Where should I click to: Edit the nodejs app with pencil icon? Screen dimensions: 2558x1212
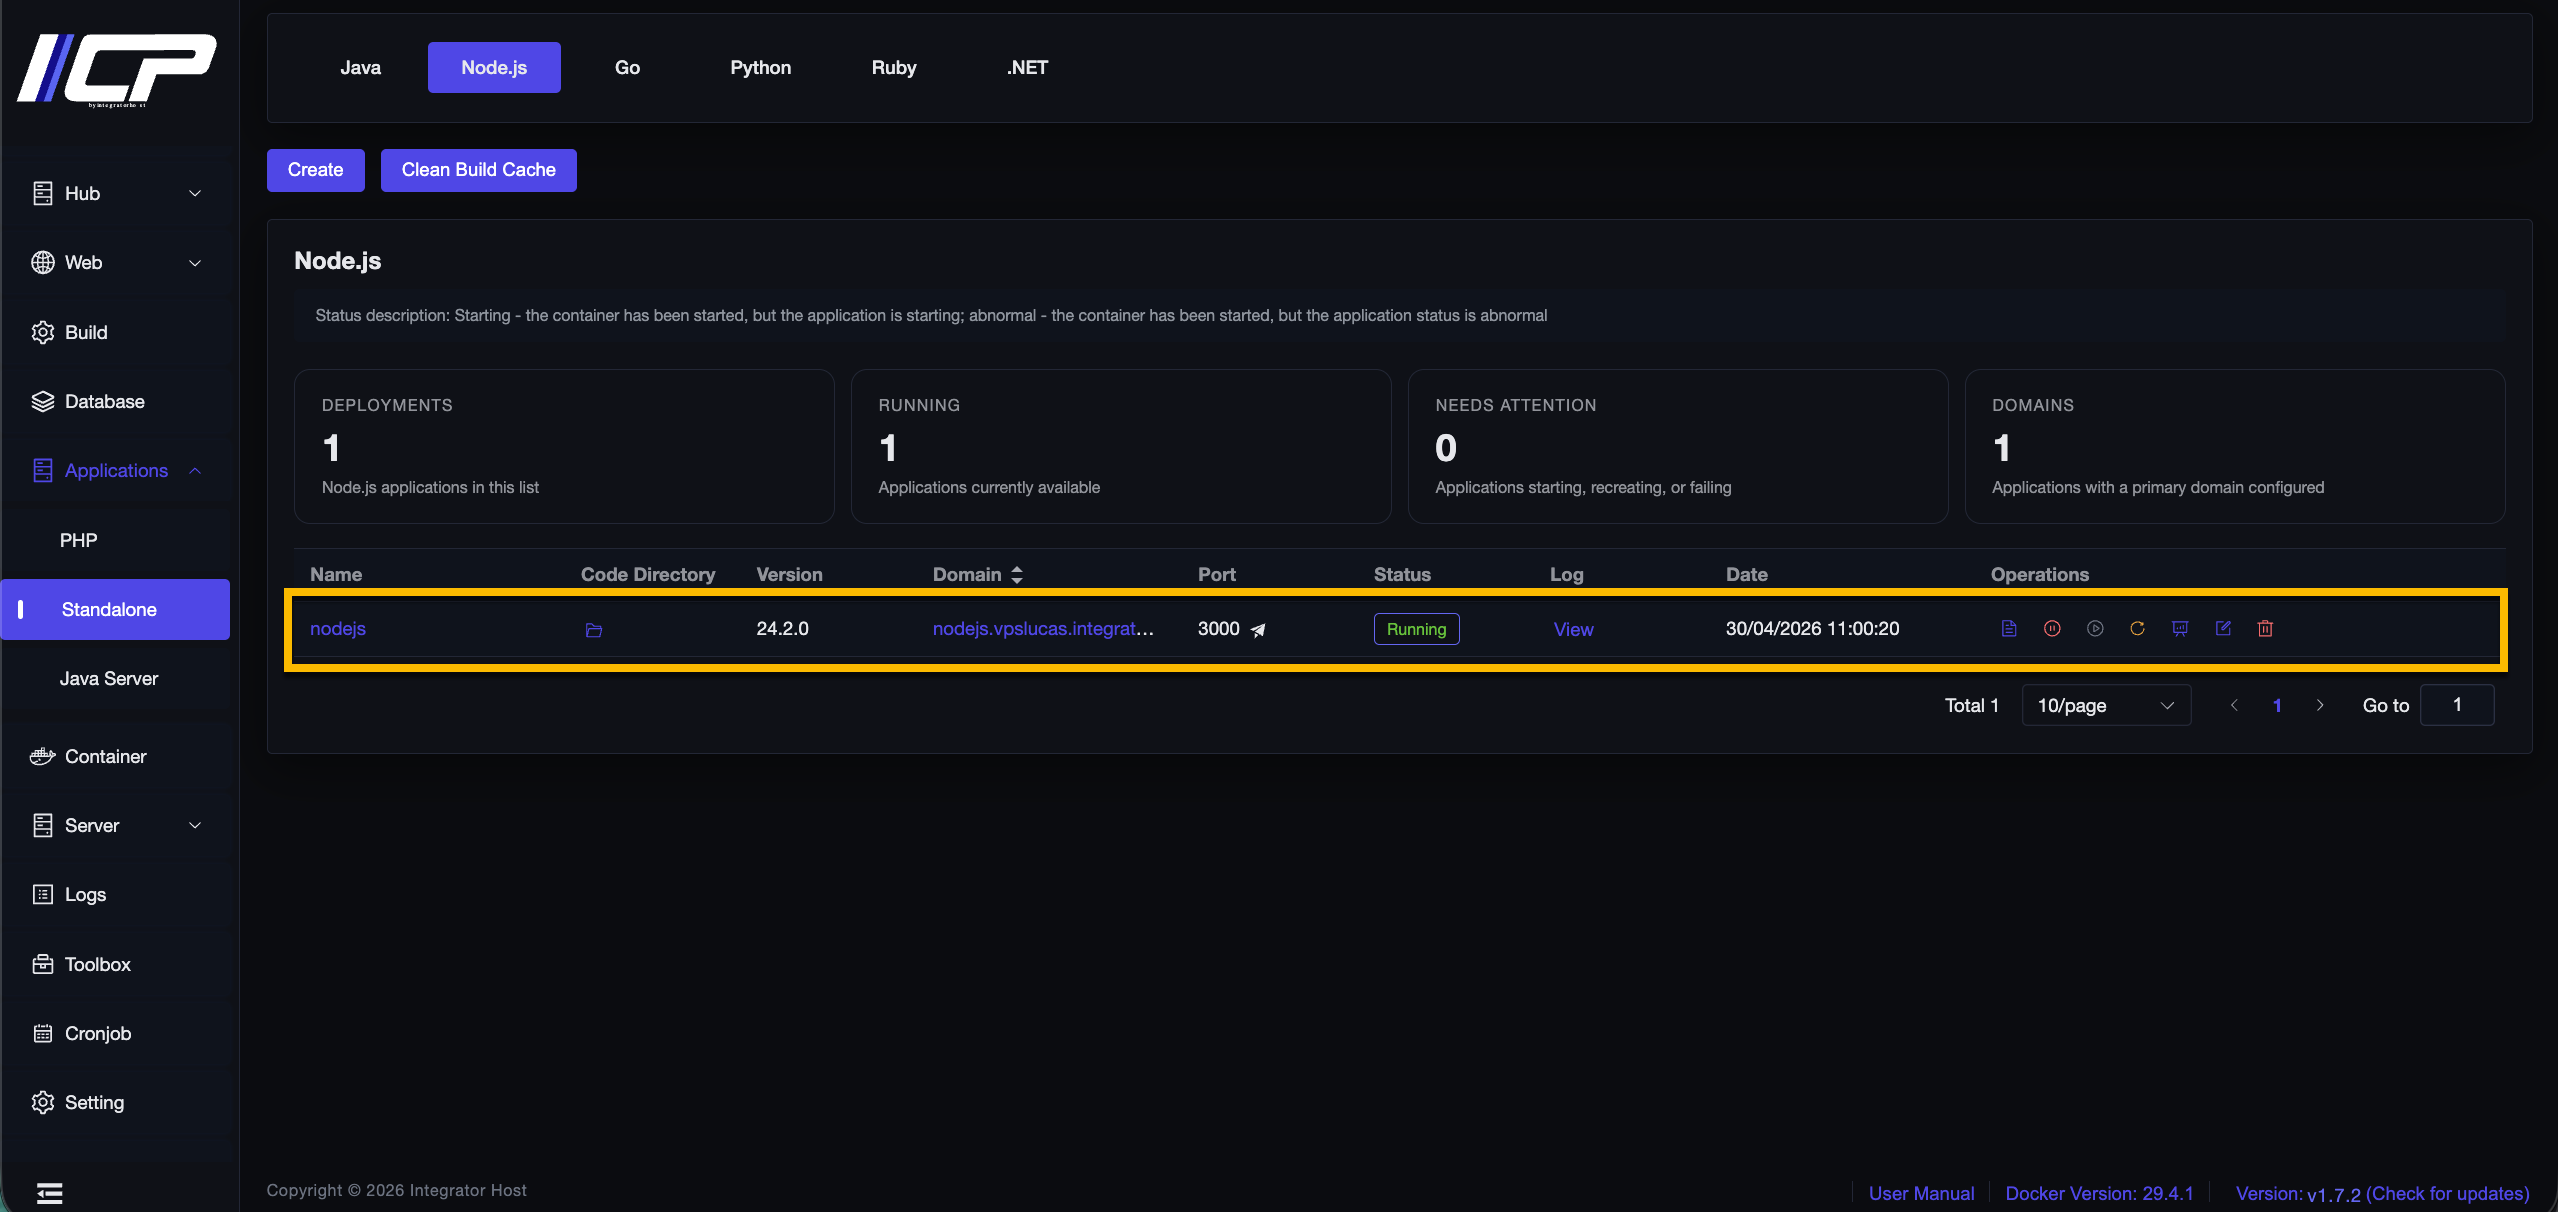click(2223, 628)
